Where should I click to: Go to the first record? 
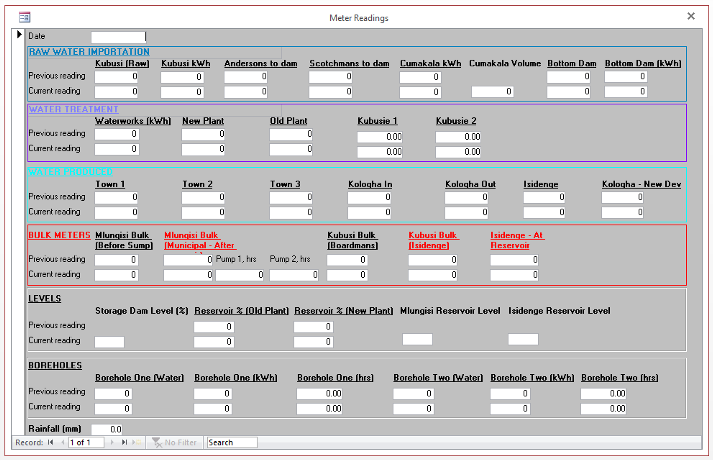click(51, 442)
